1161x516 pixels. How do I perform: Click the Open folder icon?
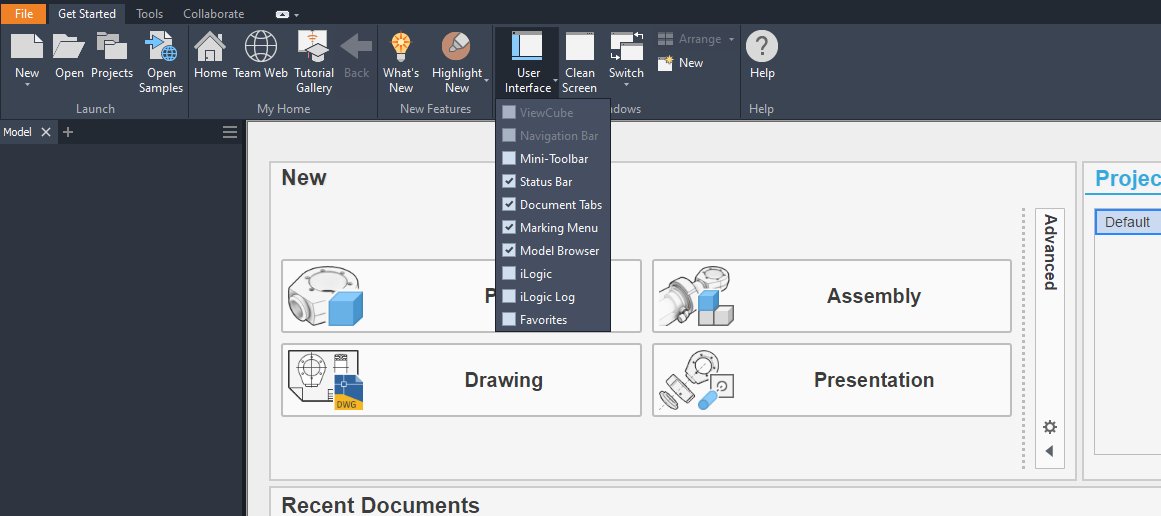(69, 46)
